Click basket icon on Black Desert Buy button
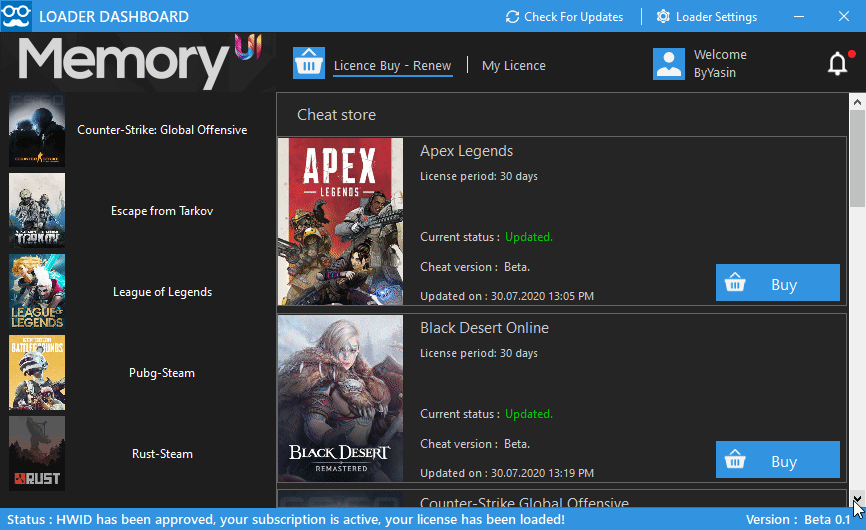This screenshot has width=866, height=530. (735, 459)
